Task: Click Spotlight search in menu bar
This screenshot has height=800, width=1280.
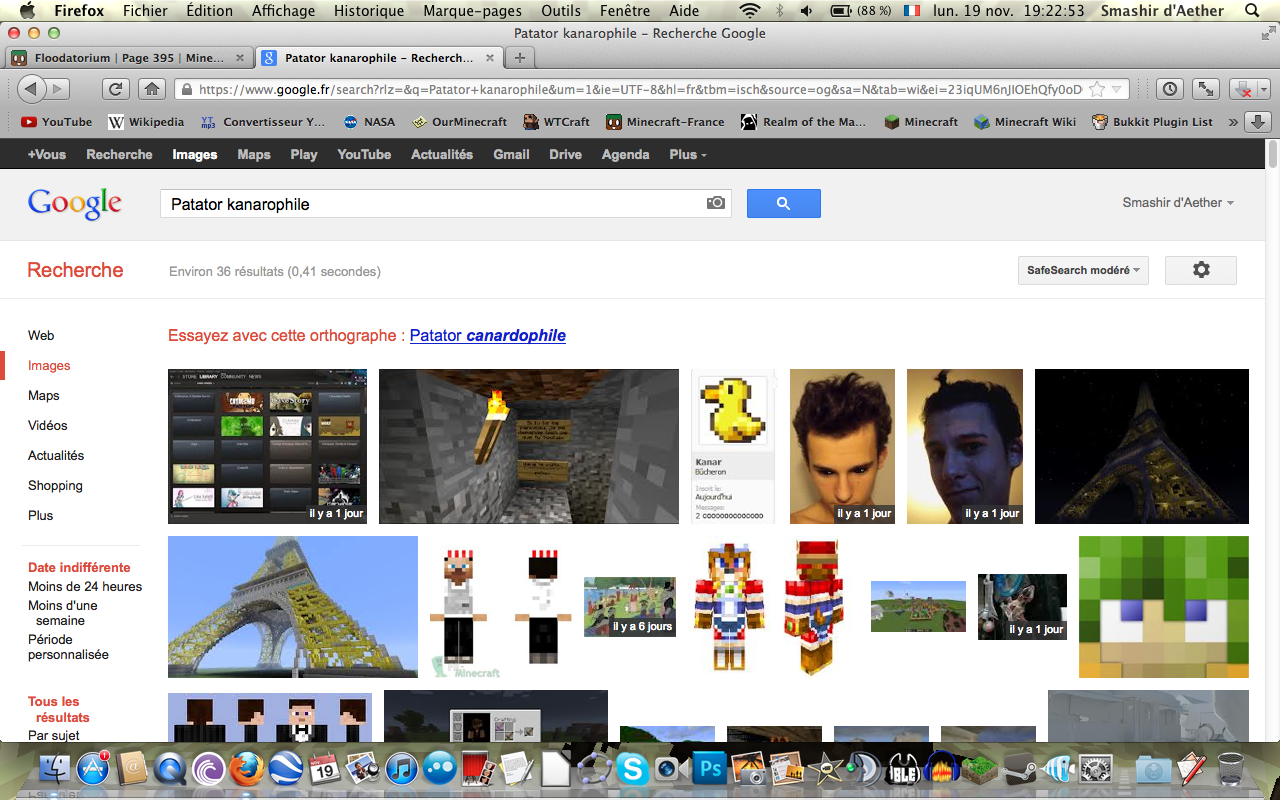Action: click(x=1252, y=11)
